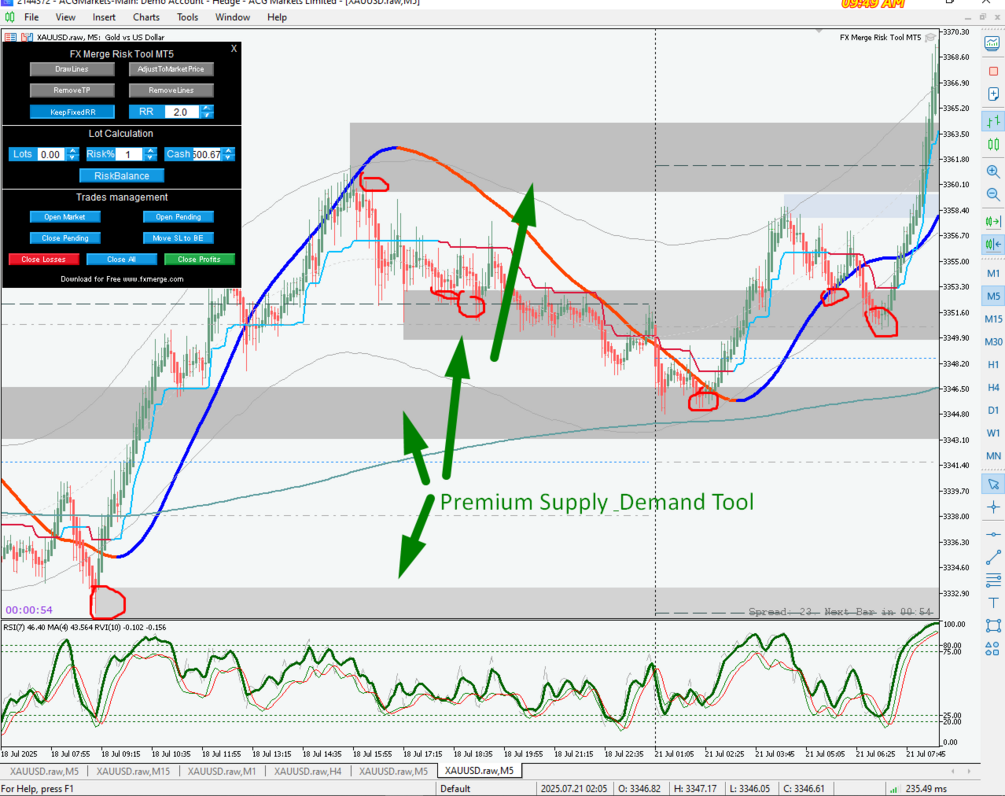The width and height of the screenshot is (1005, 796).
Task: Toggle the KeepFixedRR option
Action: coord(72,112)
